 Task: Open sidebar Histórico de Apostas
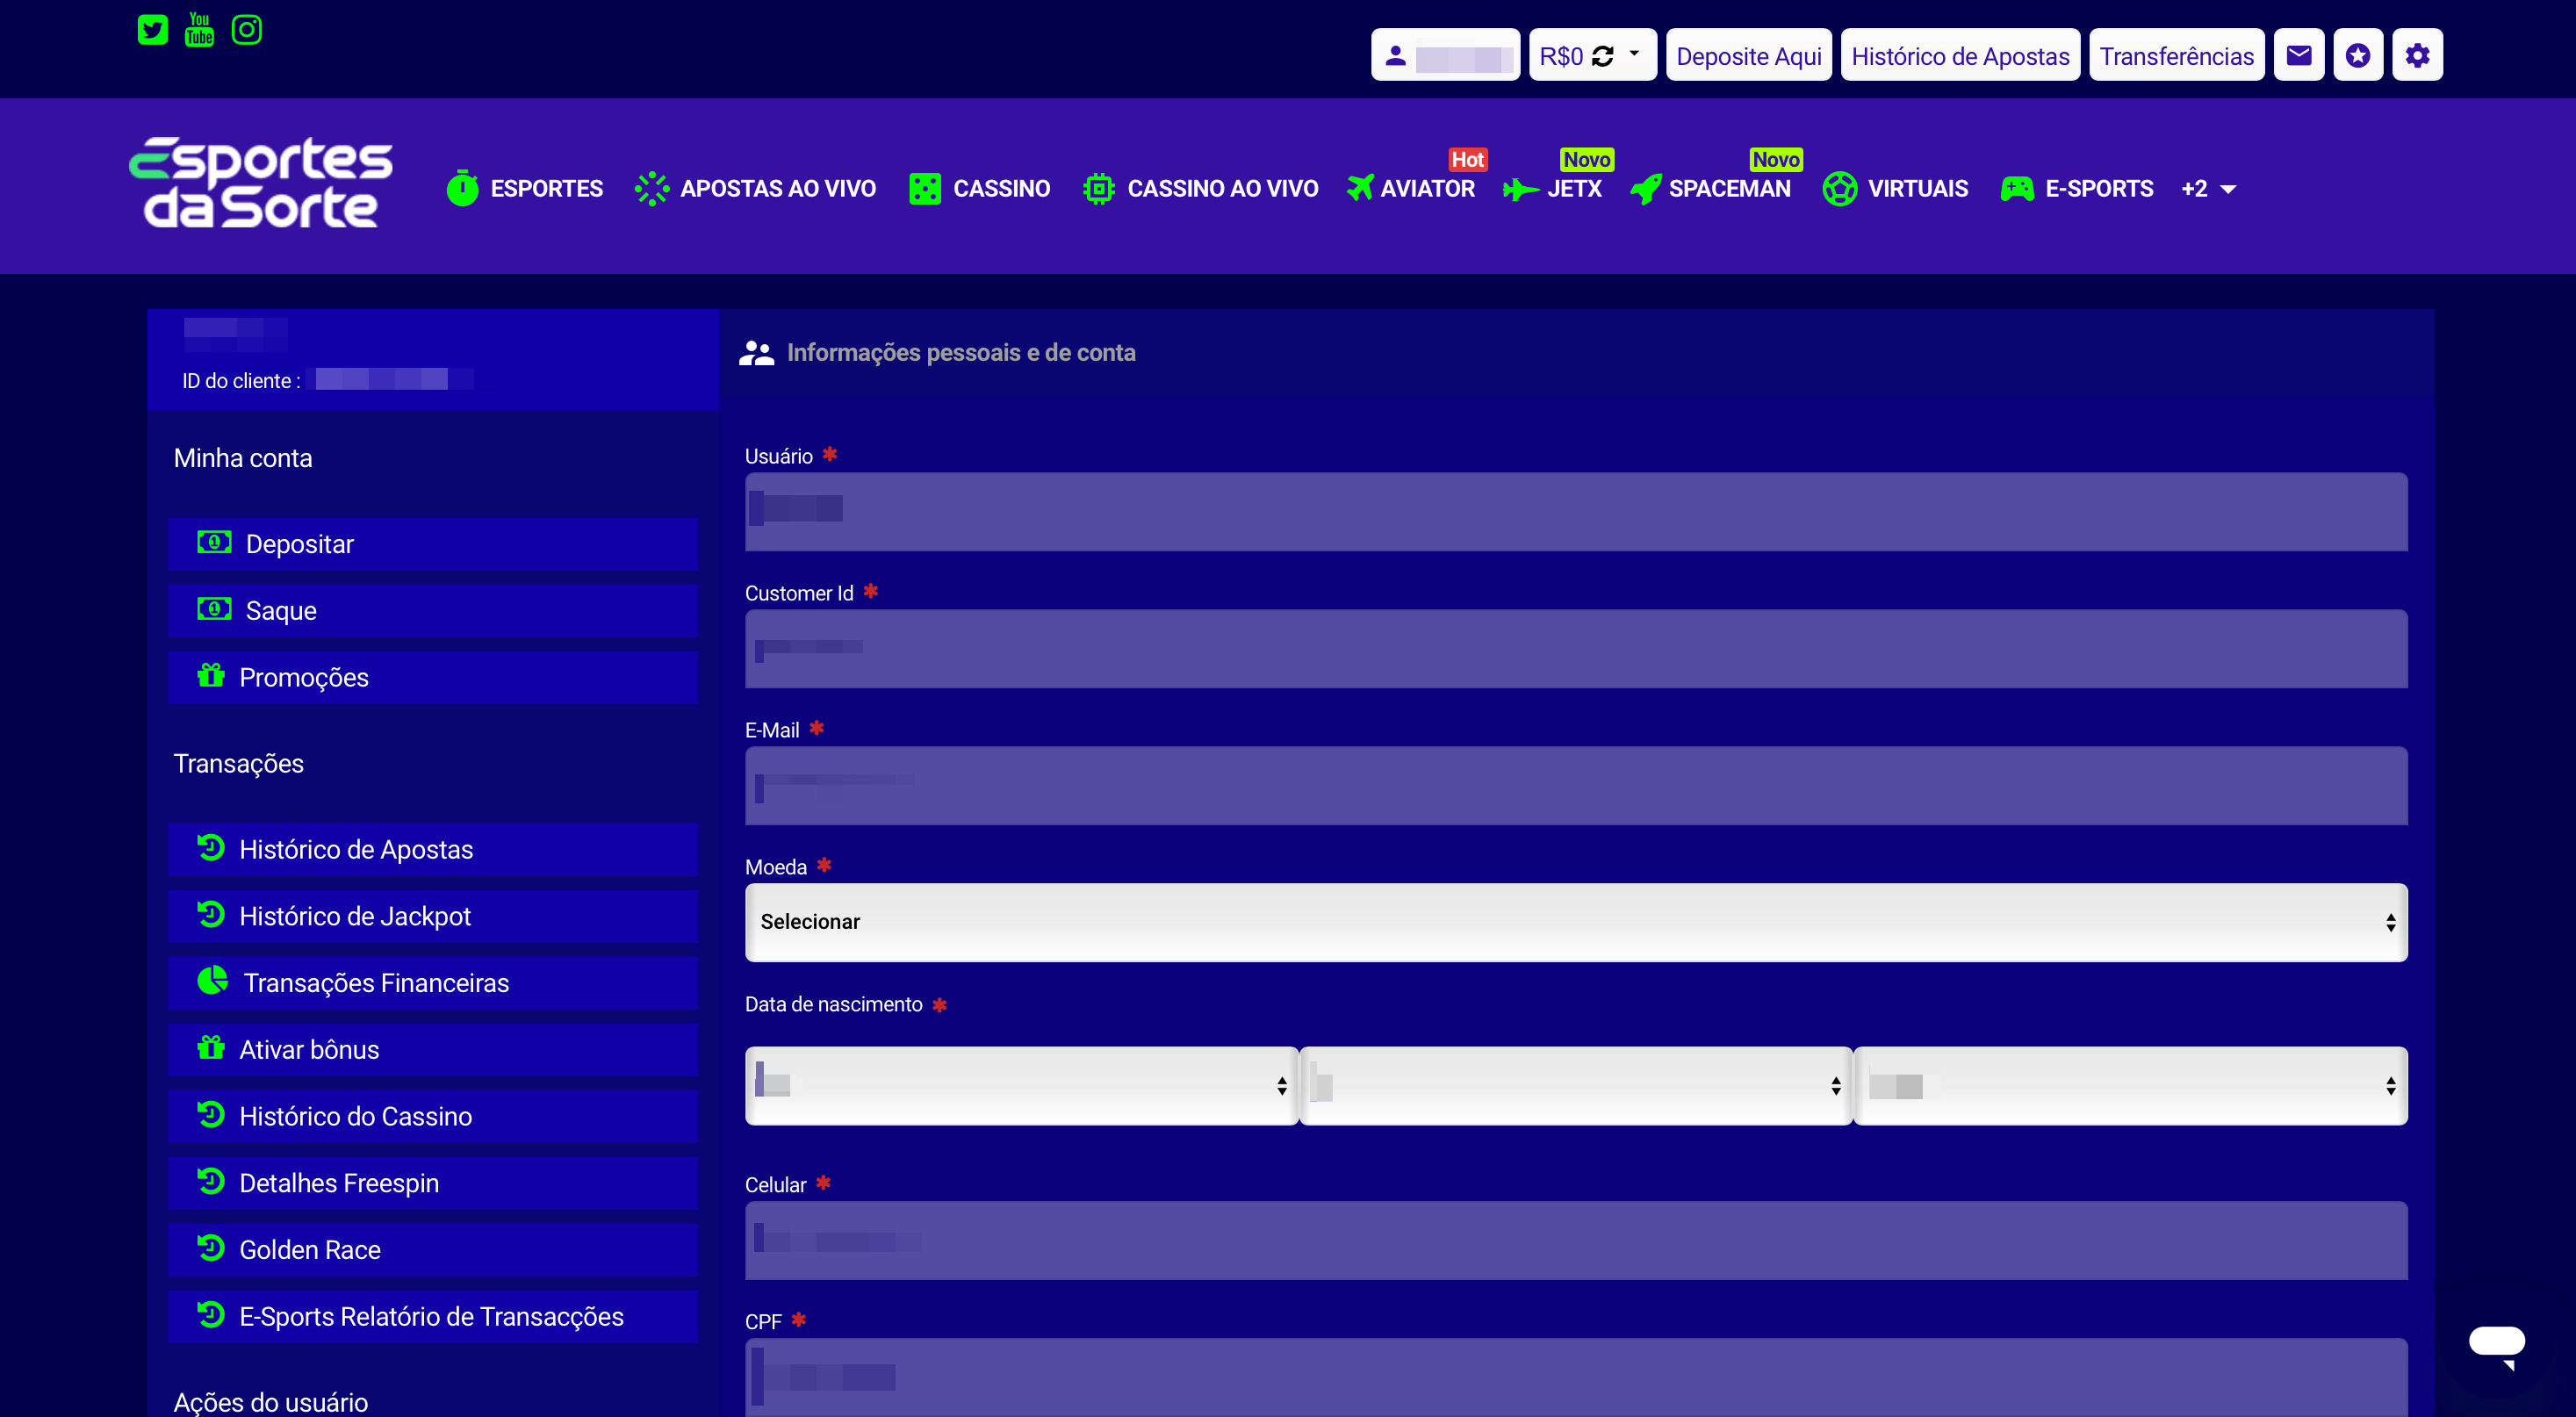433,850
